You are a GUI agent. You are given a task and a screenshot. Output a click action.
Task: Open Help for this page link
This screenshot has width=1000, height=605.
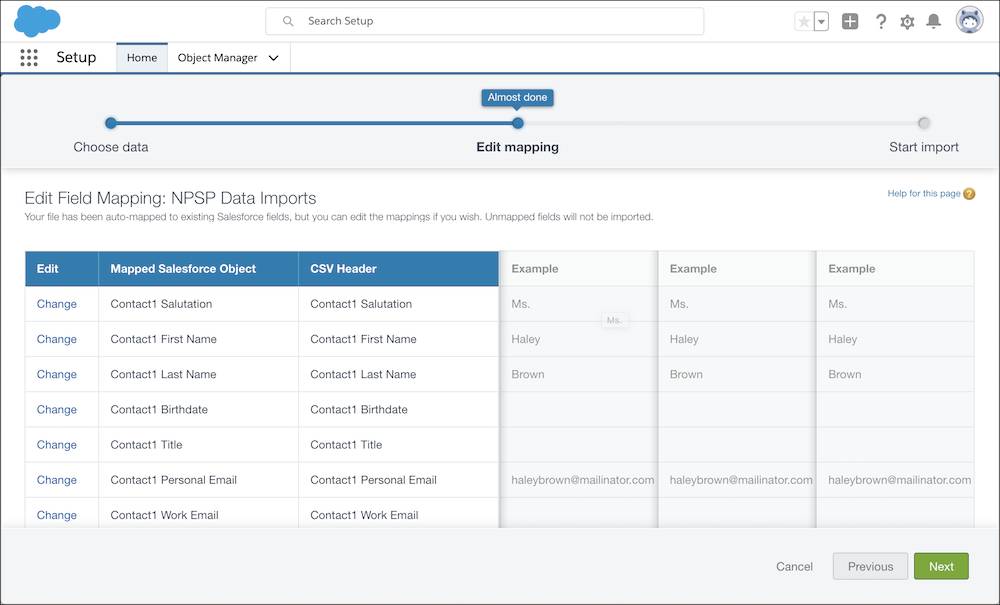click(x=923, y=193)
